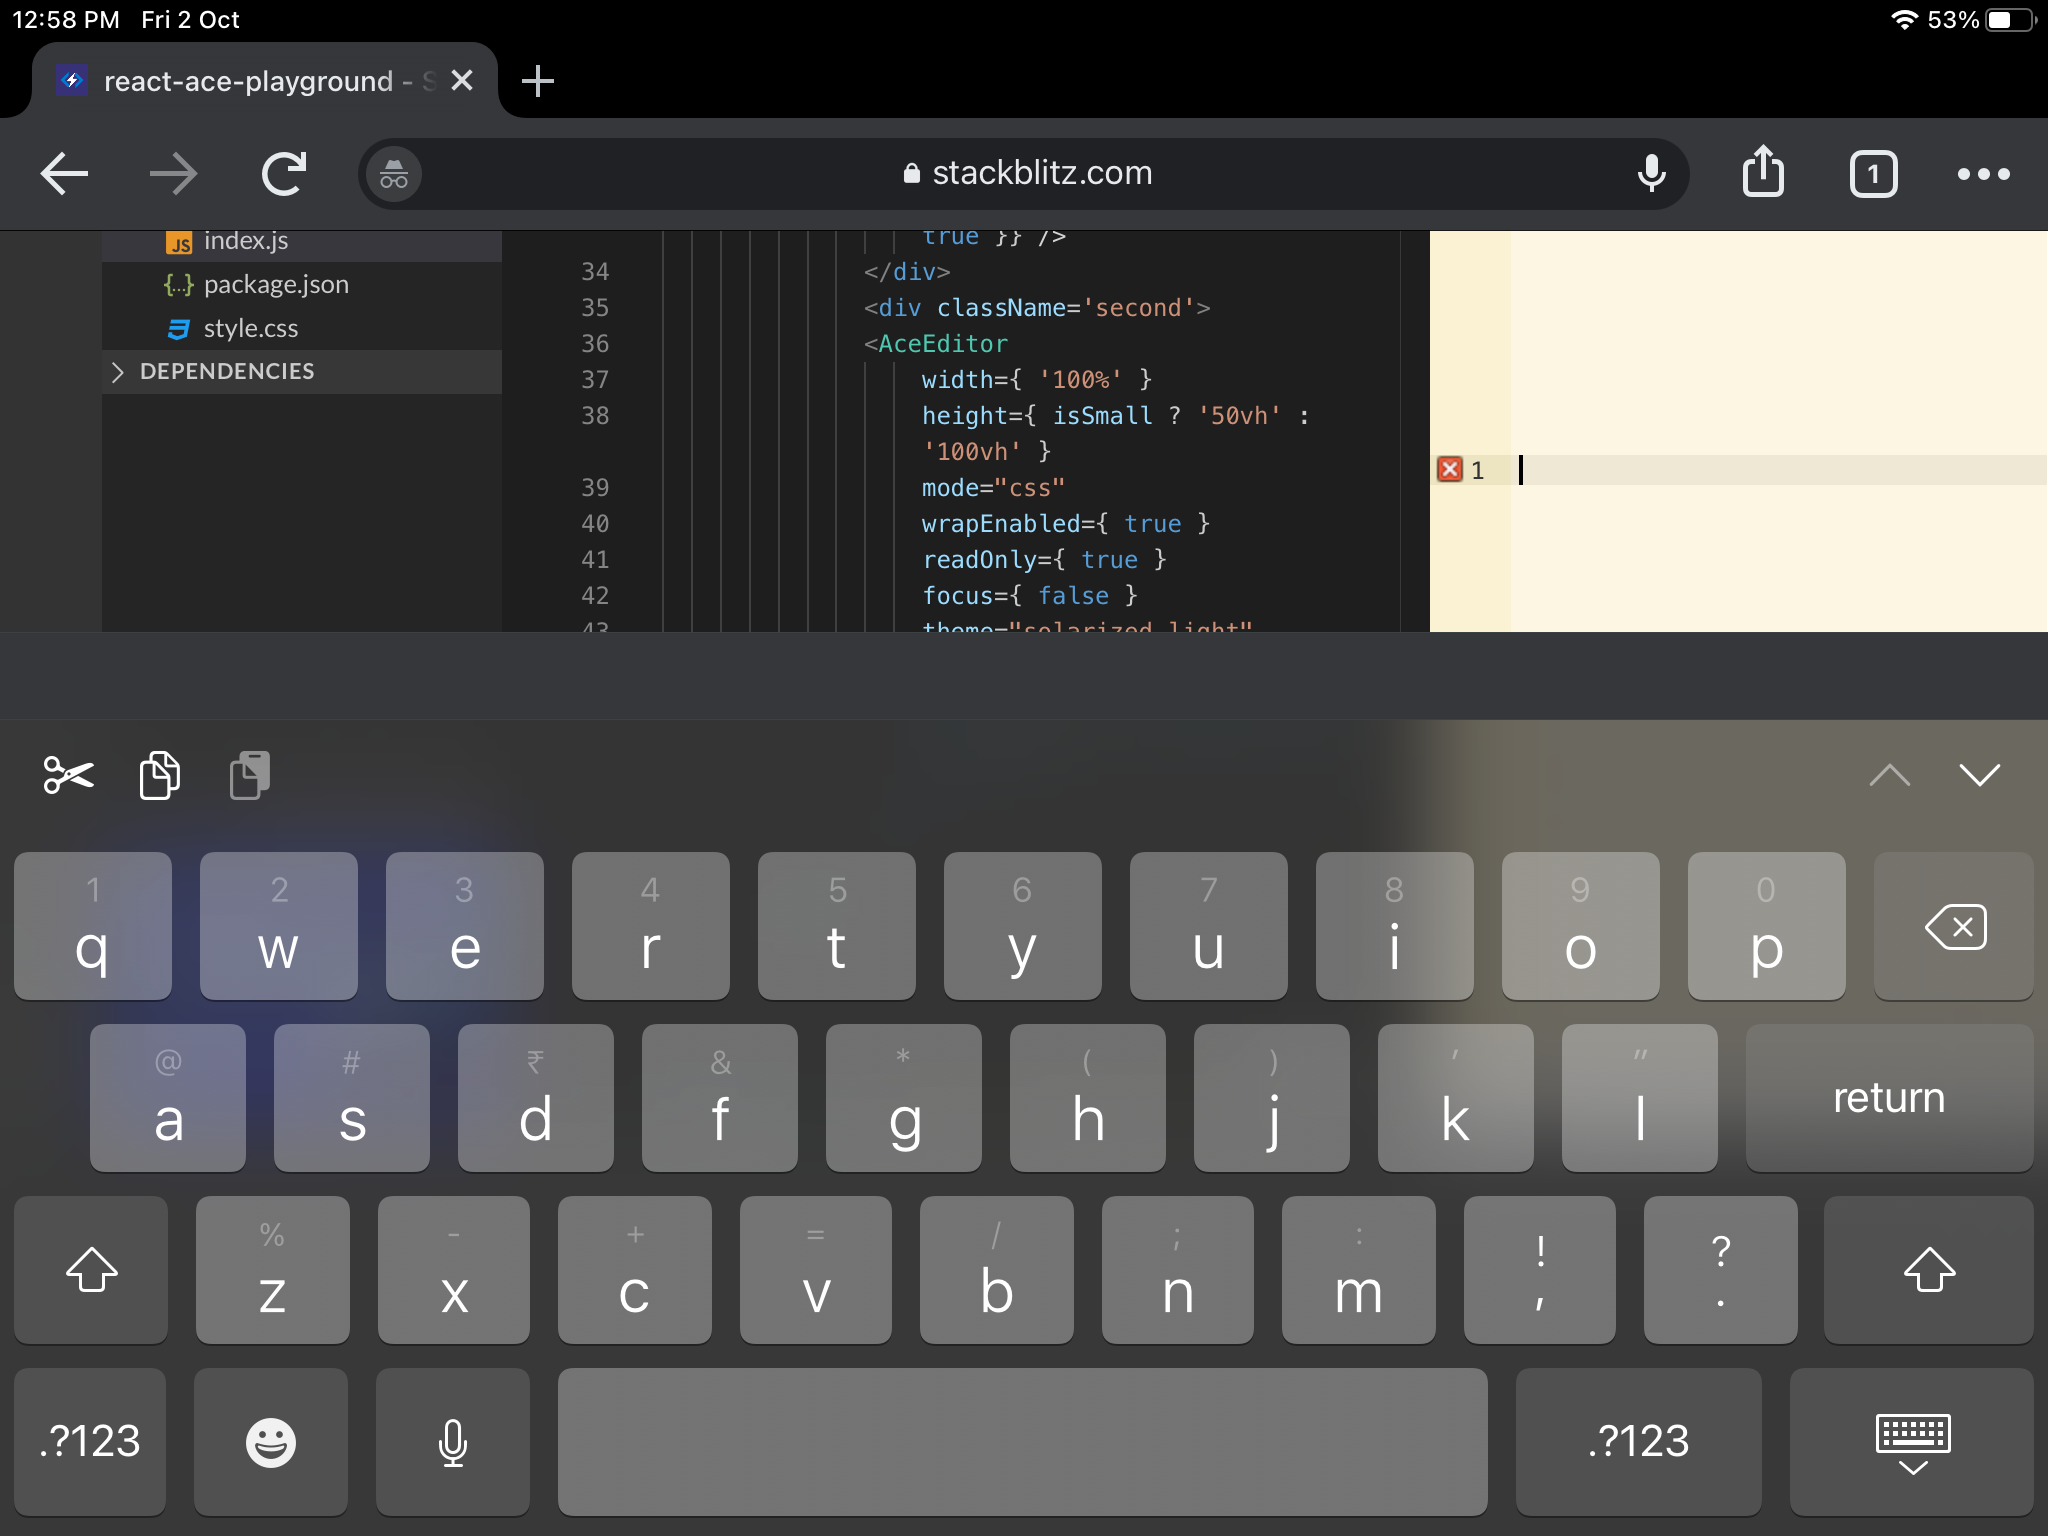Cut selected text with the scissors icon

coord(66,775)
